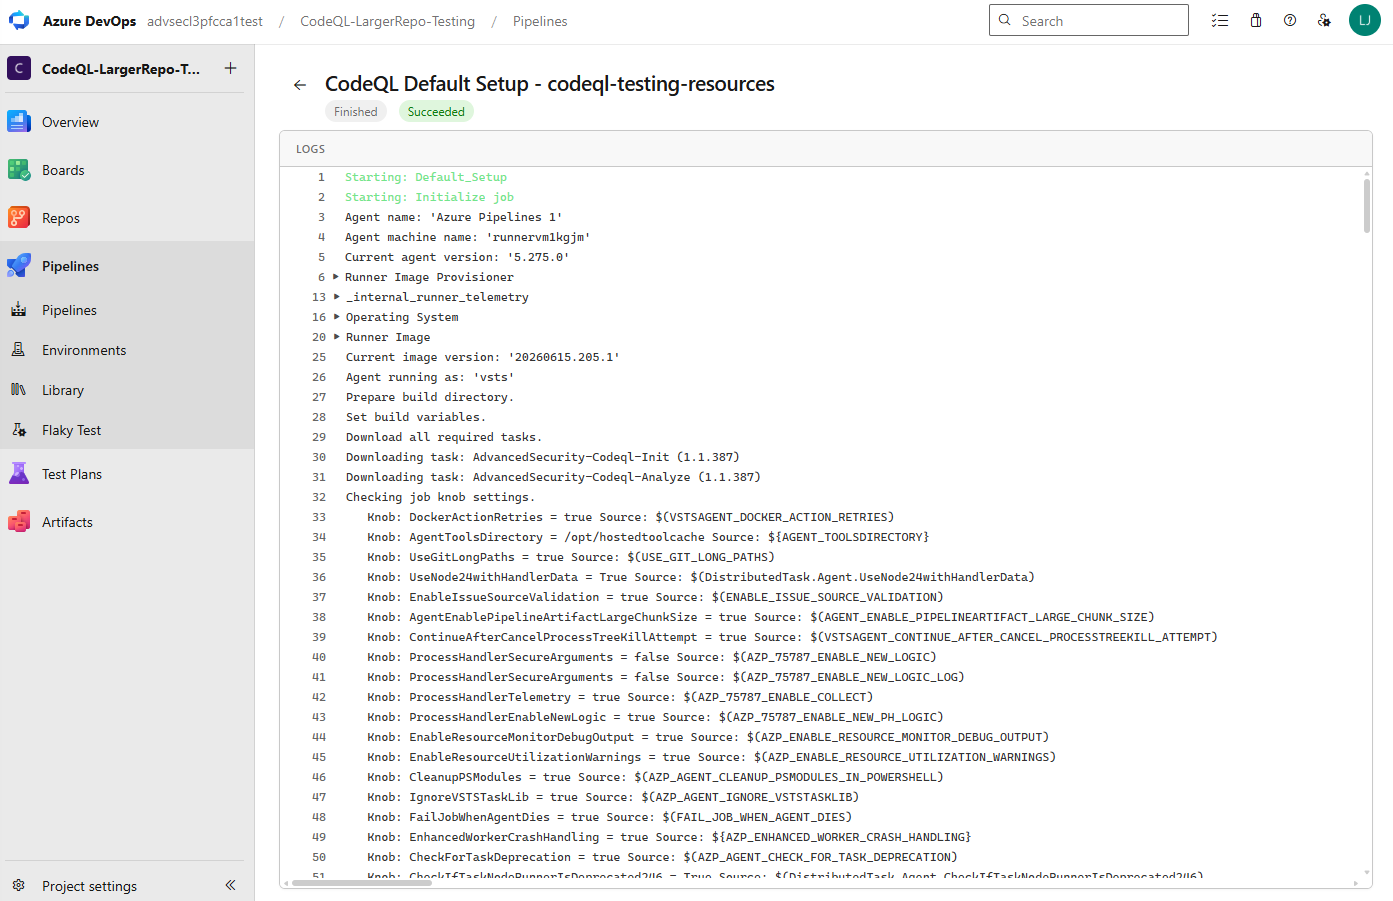
Task: Open Project settings link
Action: [89, 886]
